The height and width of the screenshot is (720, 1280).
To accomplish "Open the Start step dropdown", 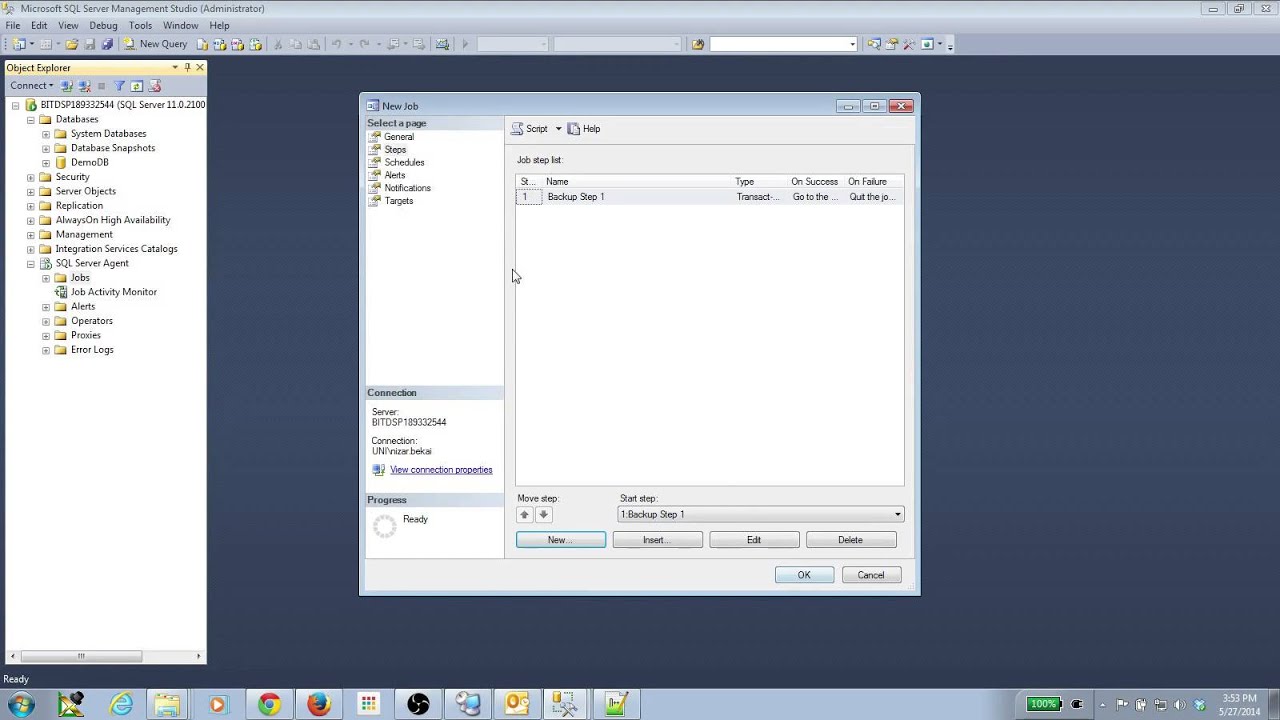I will tap(897, 514).
